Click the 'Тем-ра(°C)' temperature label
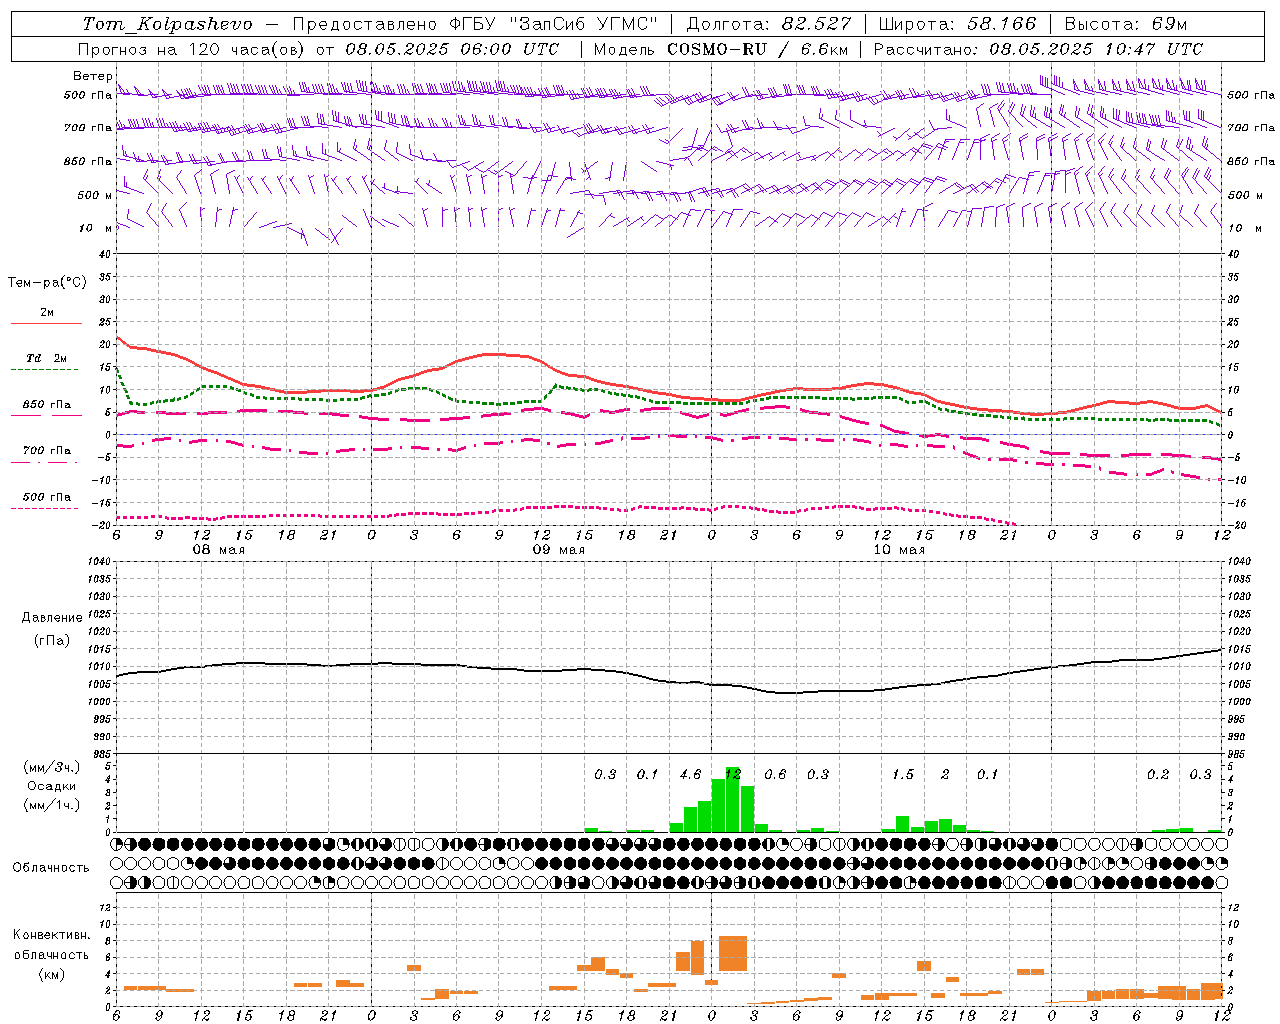 click(47, 283)
